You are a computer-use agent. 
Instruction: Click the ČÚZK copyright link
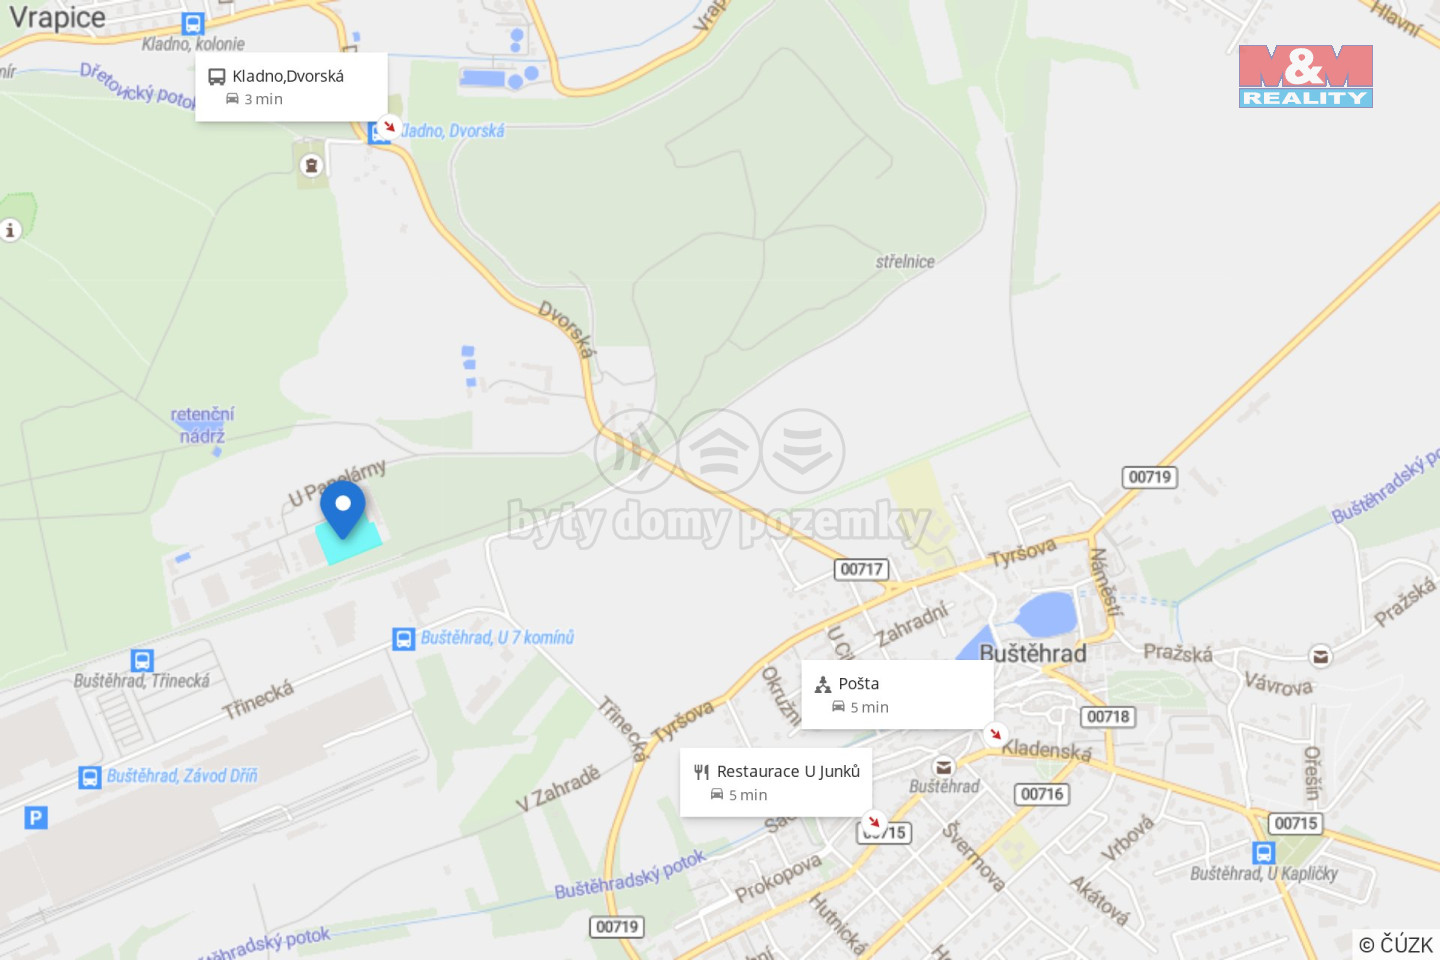tap(1396, 944)
